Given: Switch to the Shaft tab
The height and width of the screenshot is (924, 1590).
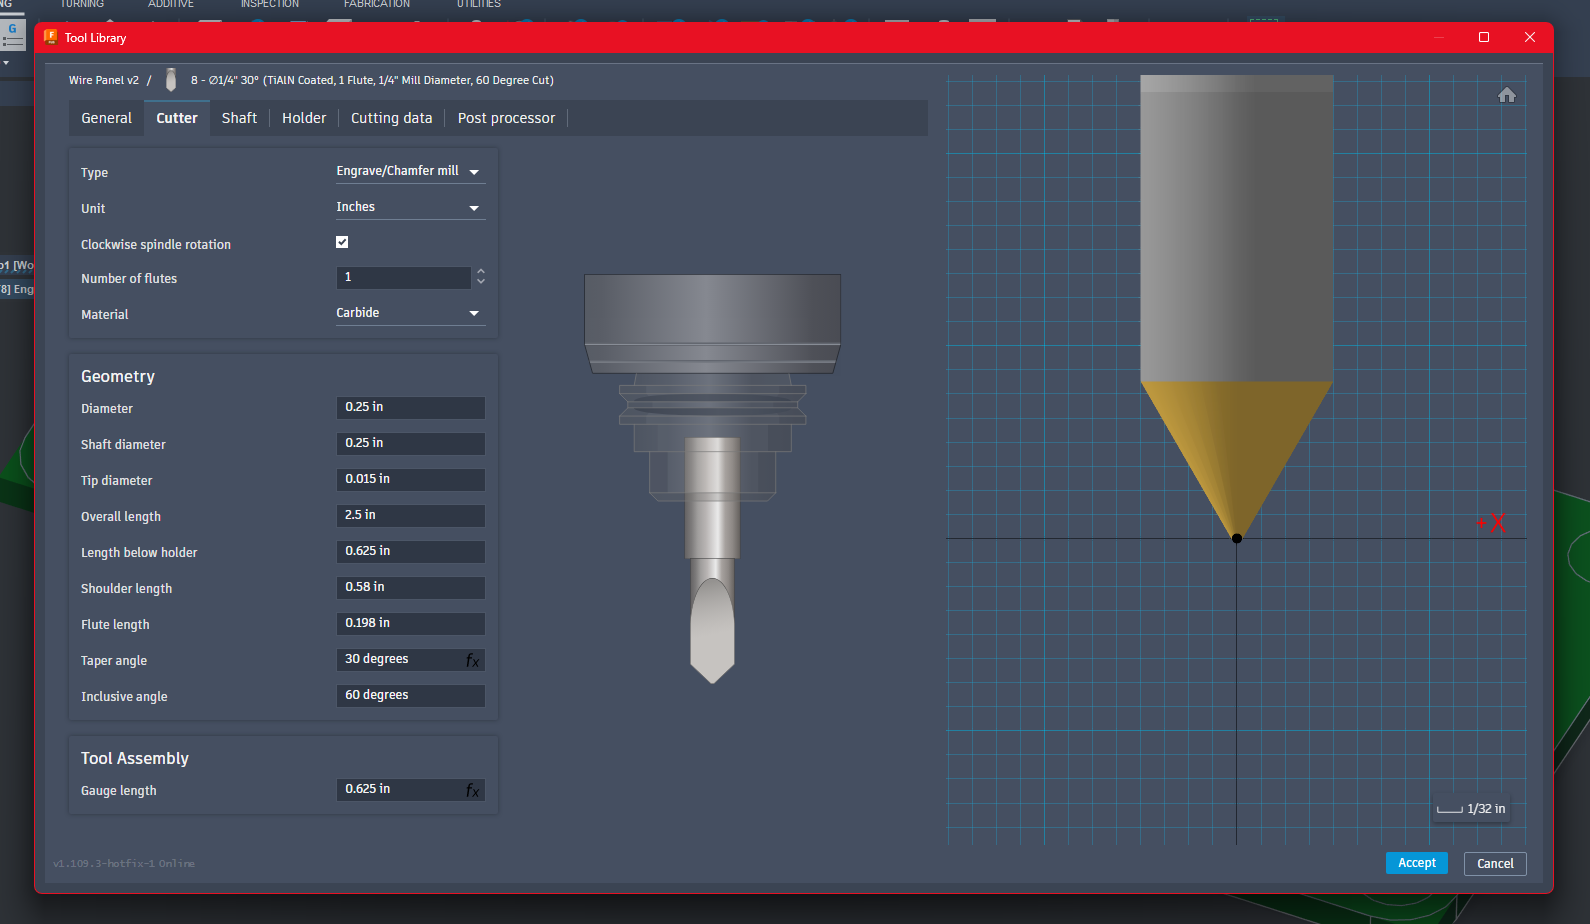Looking at the screenshot, I should point(239,118).
